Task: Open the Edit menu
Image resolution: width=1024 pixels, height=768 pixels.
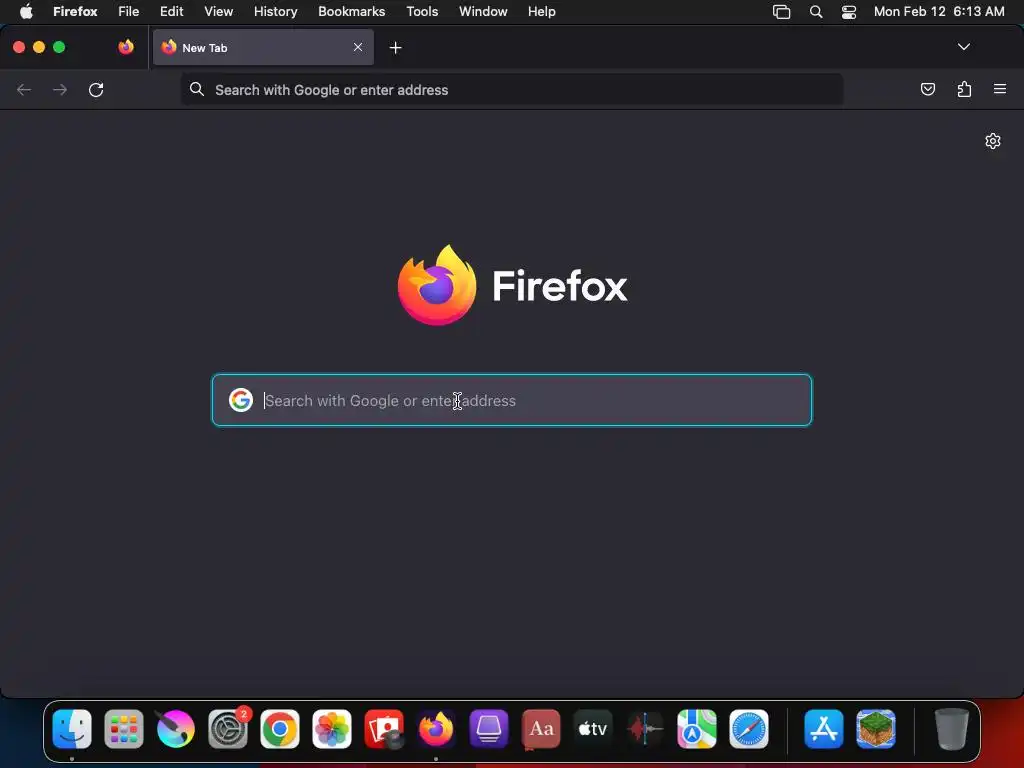Action: pyautogui.click(x=172, y=11)
